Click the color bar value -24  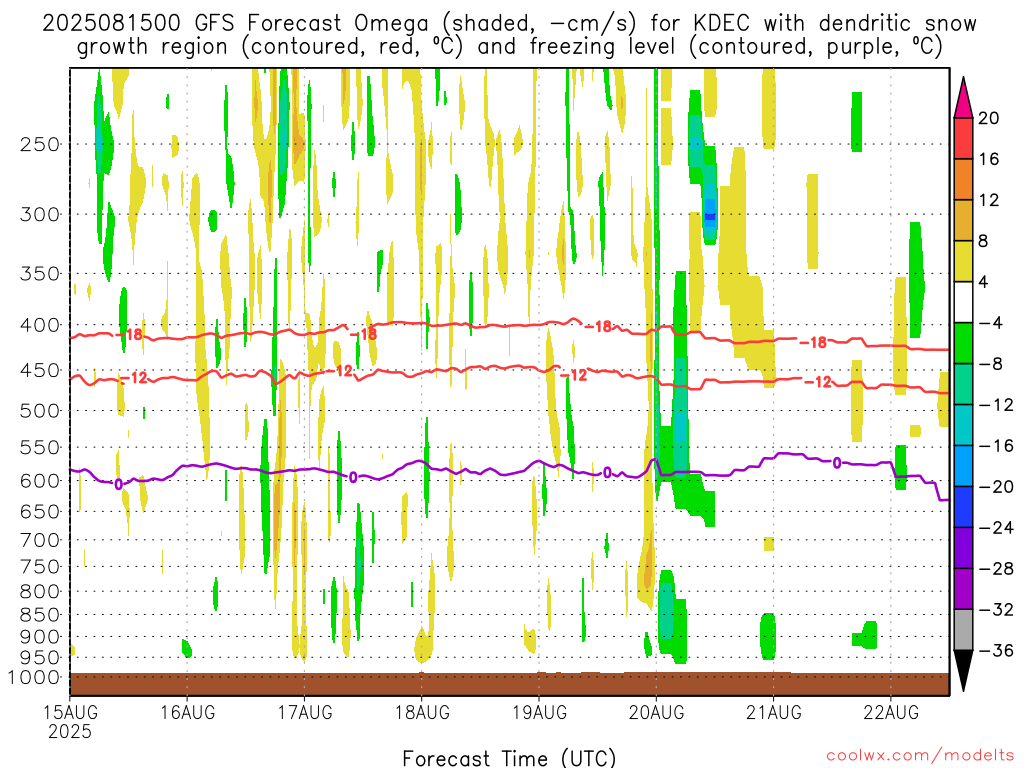[x=996, y=528]
